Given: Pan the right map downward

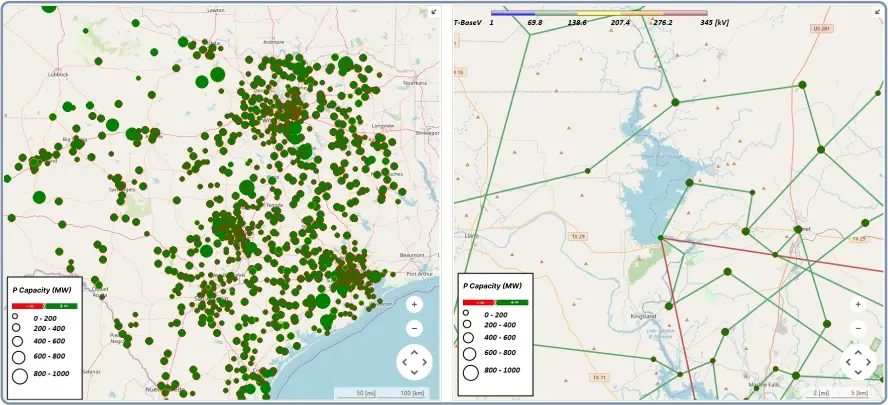Looking at the screenshot, I should click(x=857, y=373).
